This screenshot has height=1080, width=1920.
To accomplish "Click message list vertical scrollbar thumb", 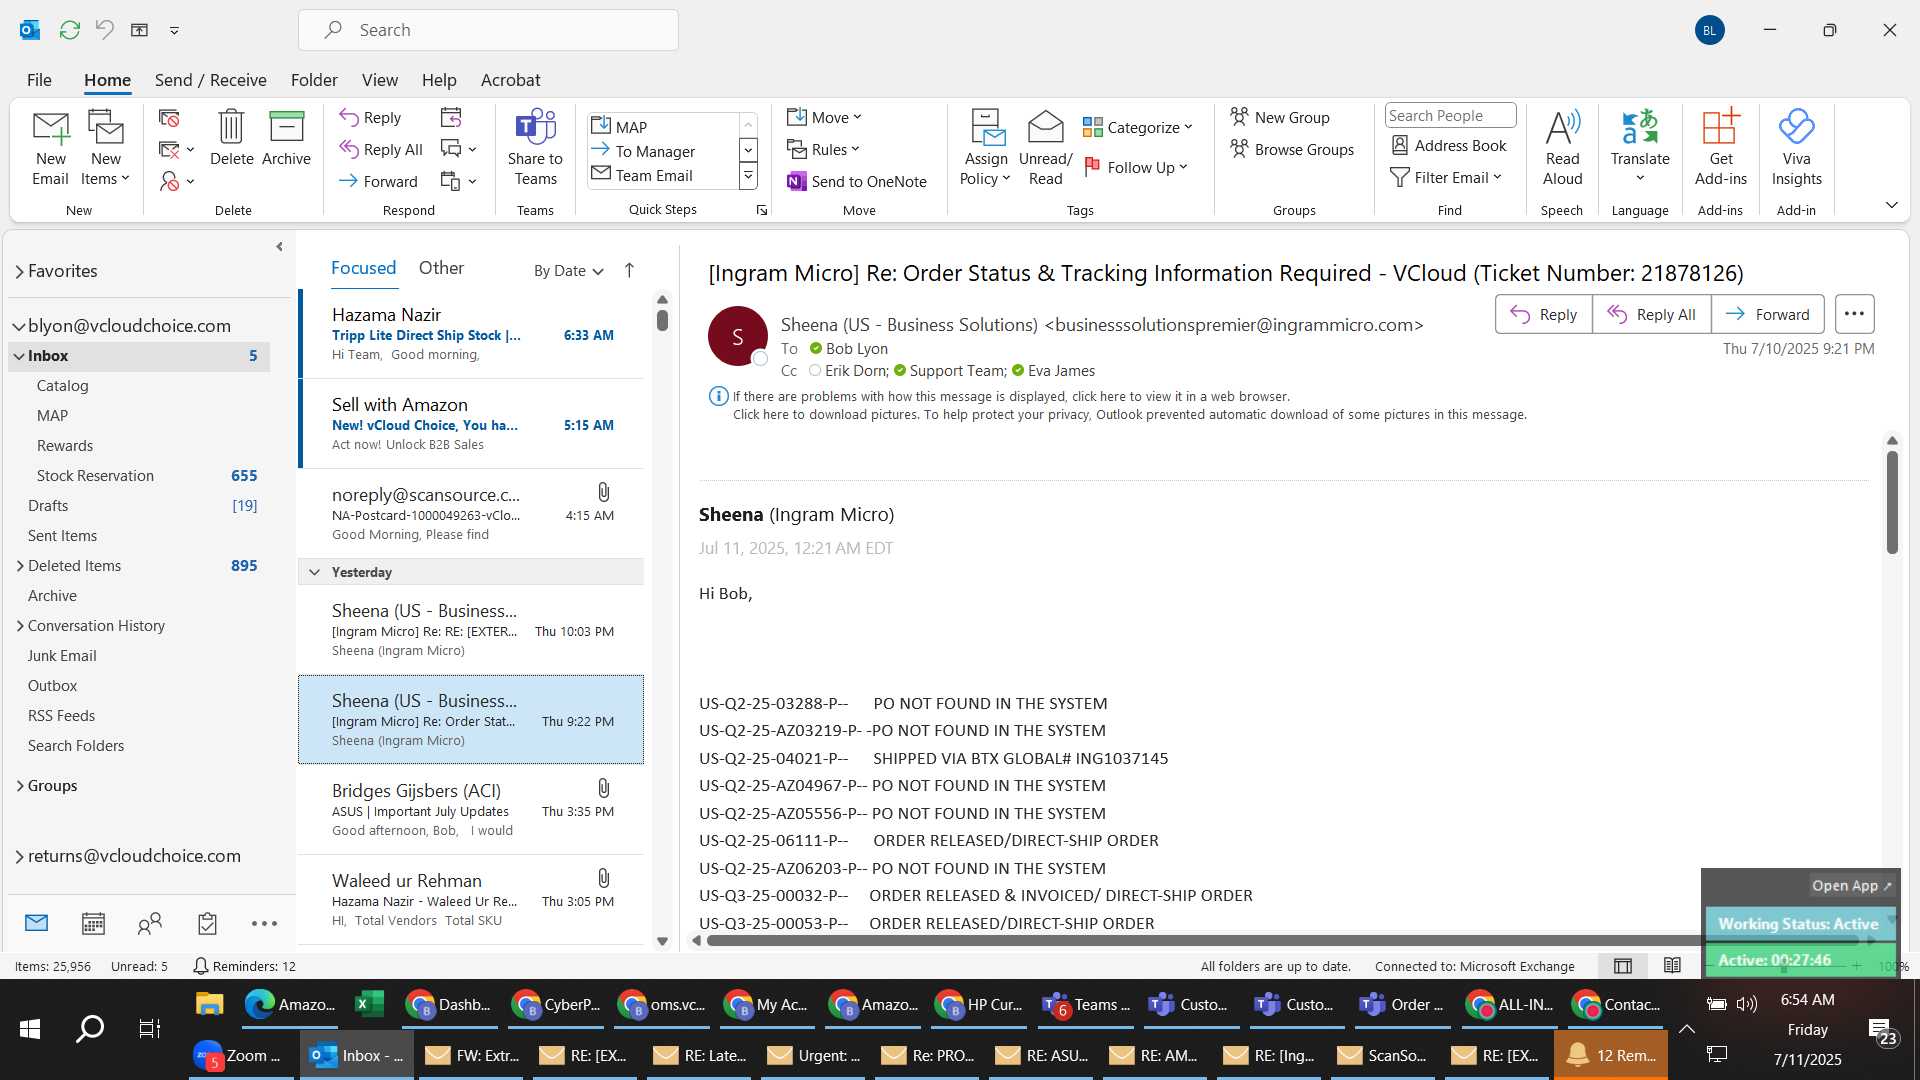I will click(x=662, y=320).
